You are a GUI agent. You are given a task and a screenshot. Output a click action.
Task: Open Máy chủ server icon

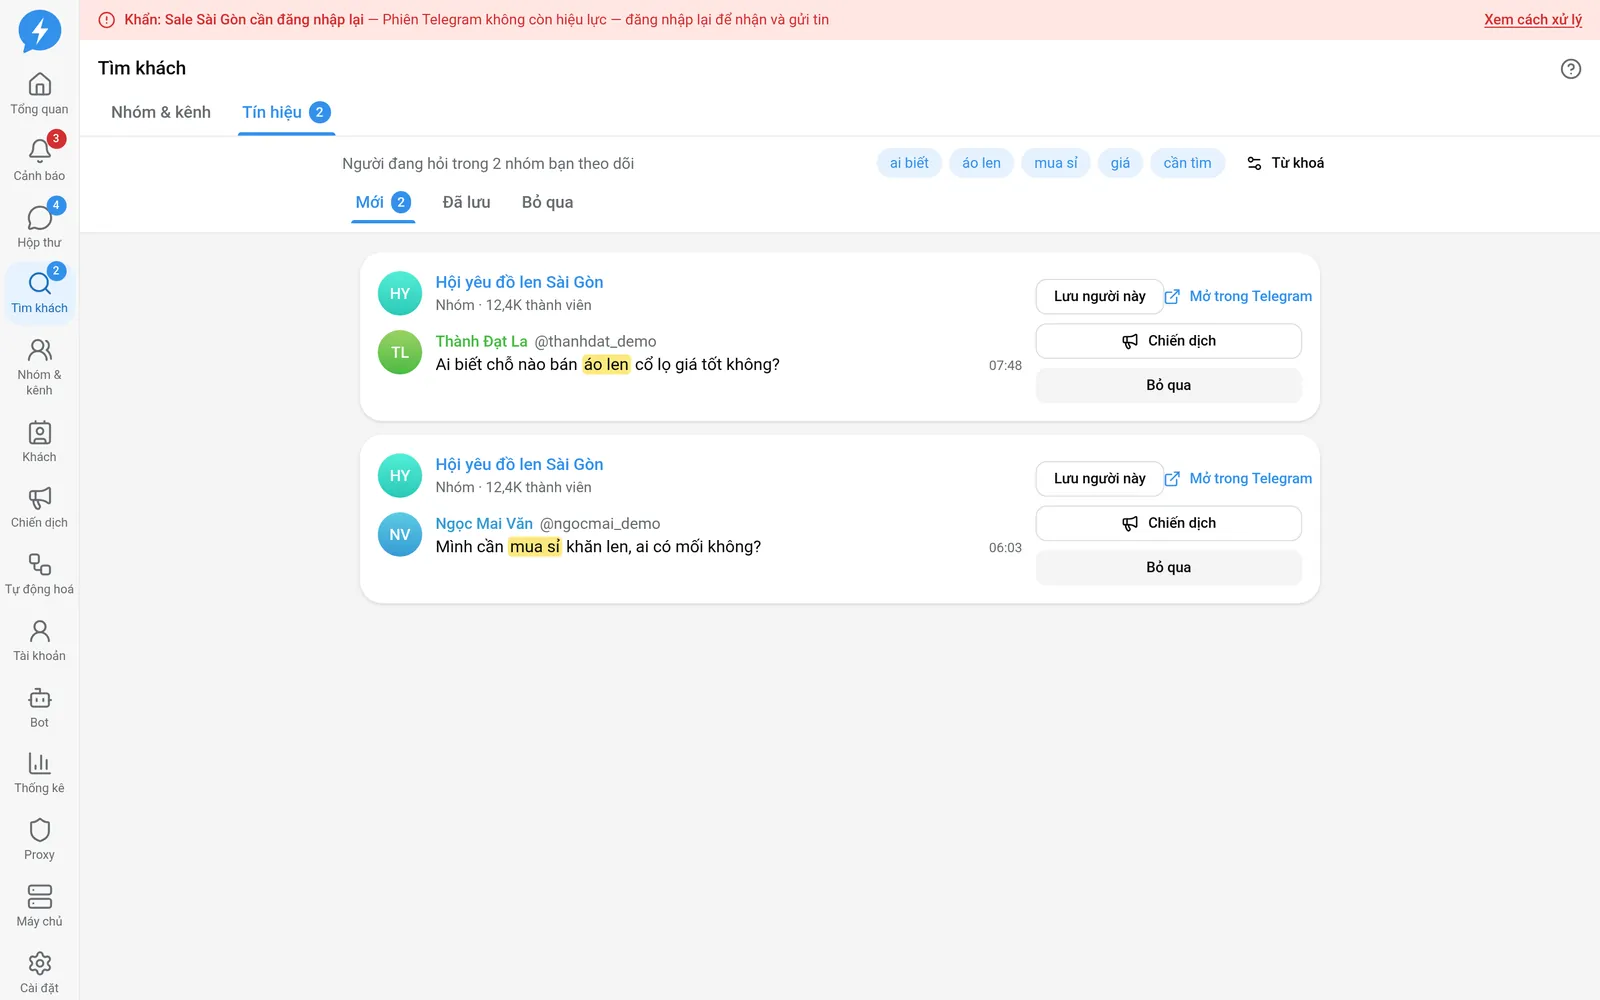pos(39,907)
